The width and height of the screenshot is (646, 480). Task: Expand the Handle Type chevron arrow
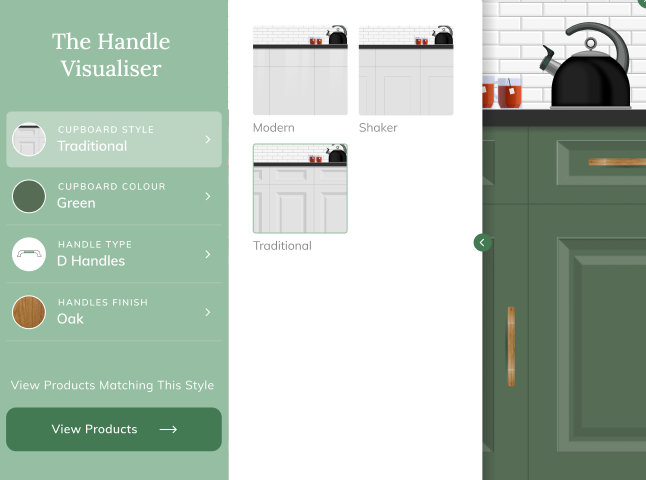[x=208, y=254]
